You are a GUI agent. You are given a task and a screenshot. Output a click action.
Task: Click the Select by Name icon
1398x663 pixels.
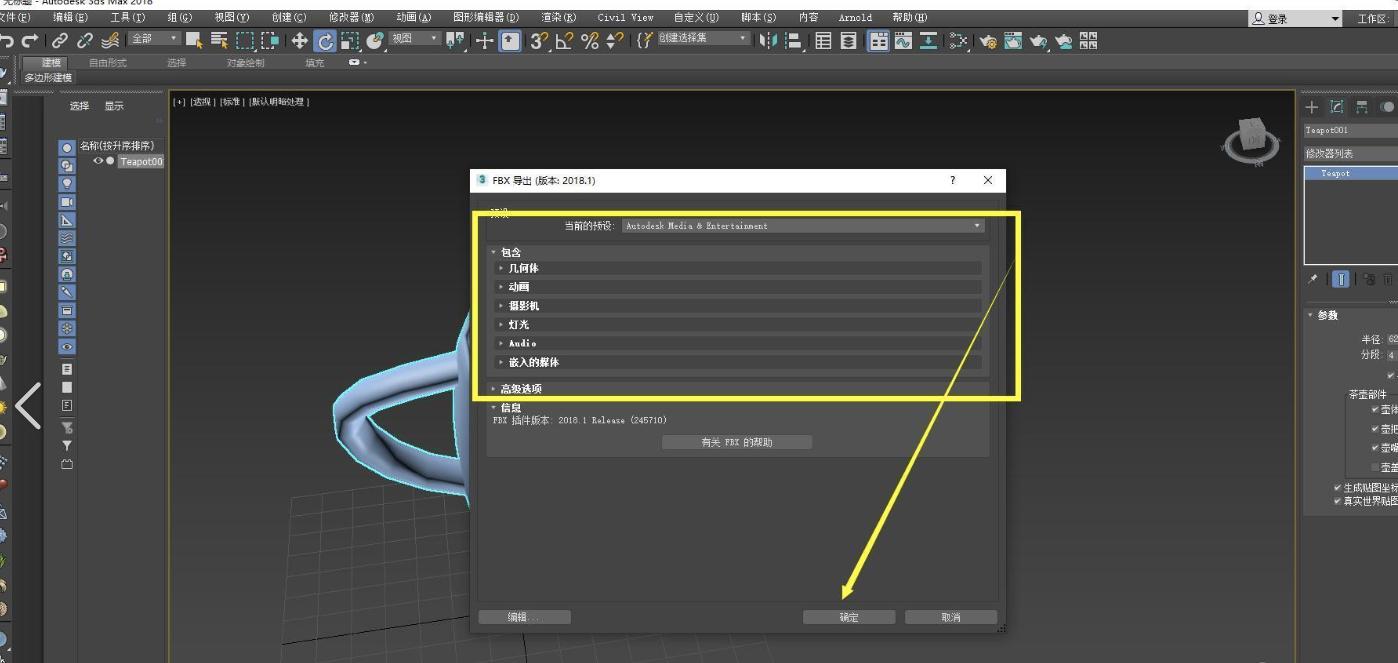(x=218, y=41)
